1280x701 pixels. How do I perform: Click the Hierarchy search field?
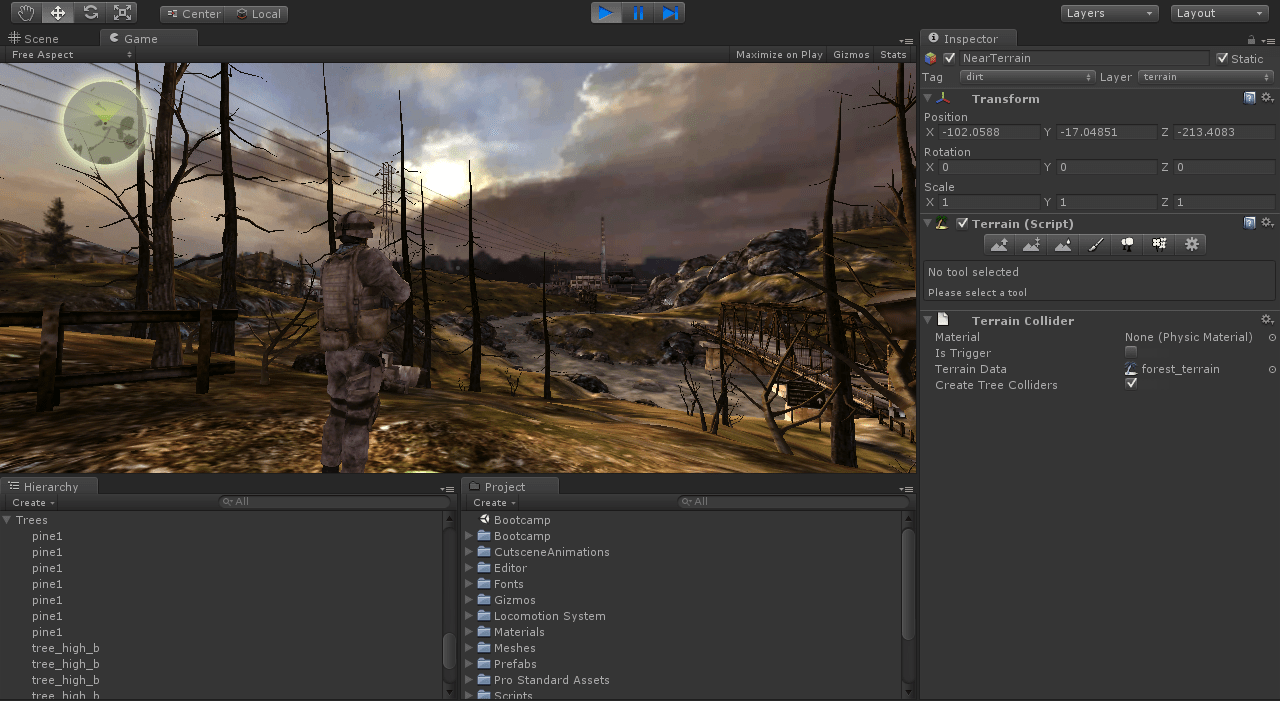(335, 502)
